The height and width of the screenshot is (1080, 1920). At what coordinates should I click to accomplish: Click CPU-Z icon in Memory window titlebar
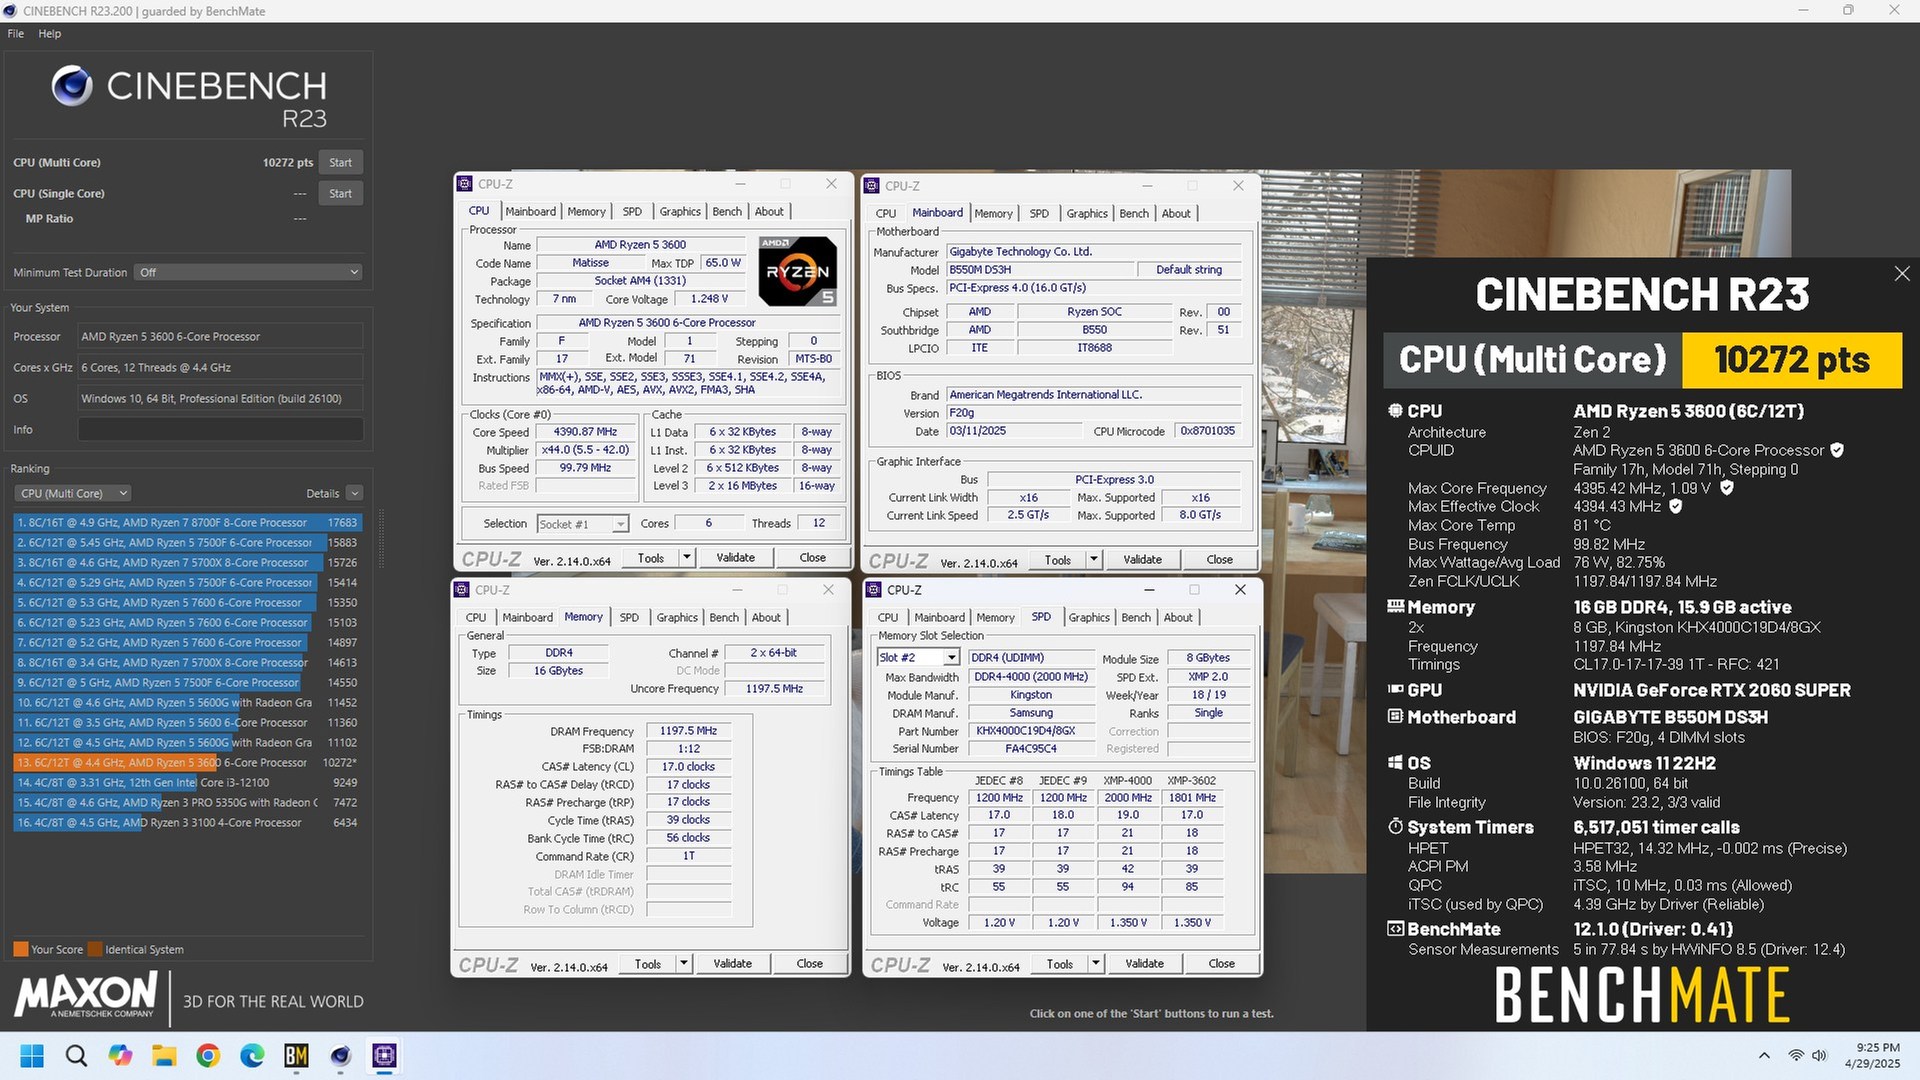coord(462,590)
